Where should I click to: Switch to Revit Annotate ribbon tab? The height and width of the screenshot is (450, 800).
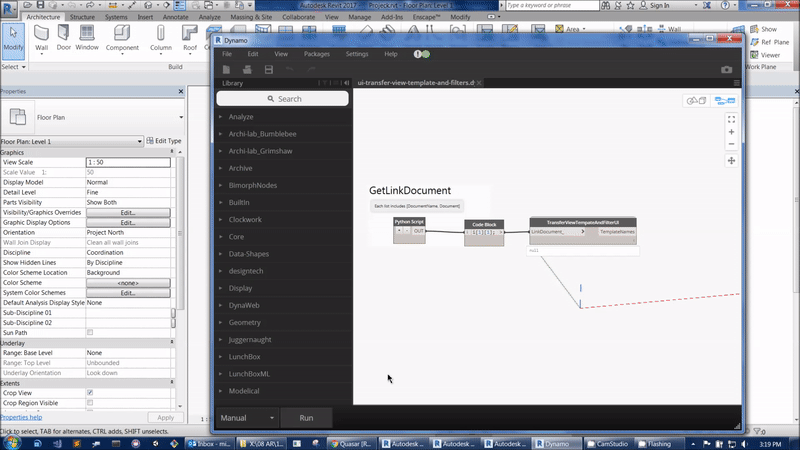pos(175,17)
